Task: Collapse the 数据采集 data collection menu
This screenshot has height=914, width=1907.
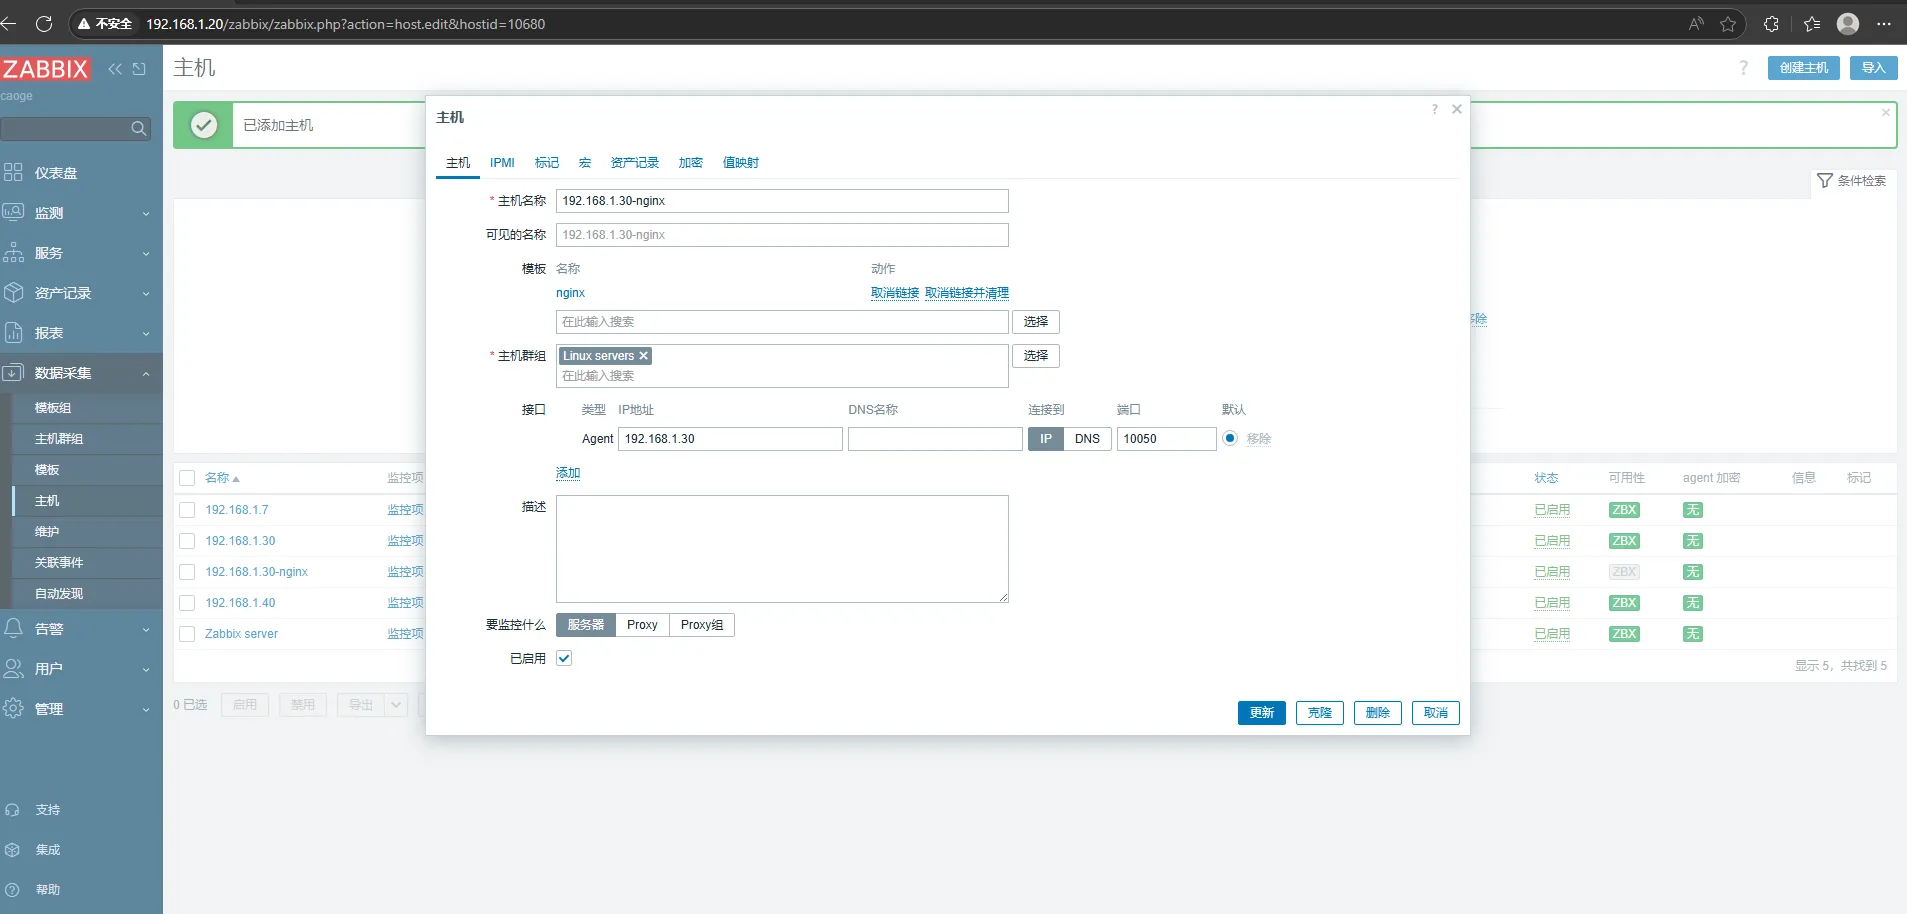Action: [x=80, y=373]
